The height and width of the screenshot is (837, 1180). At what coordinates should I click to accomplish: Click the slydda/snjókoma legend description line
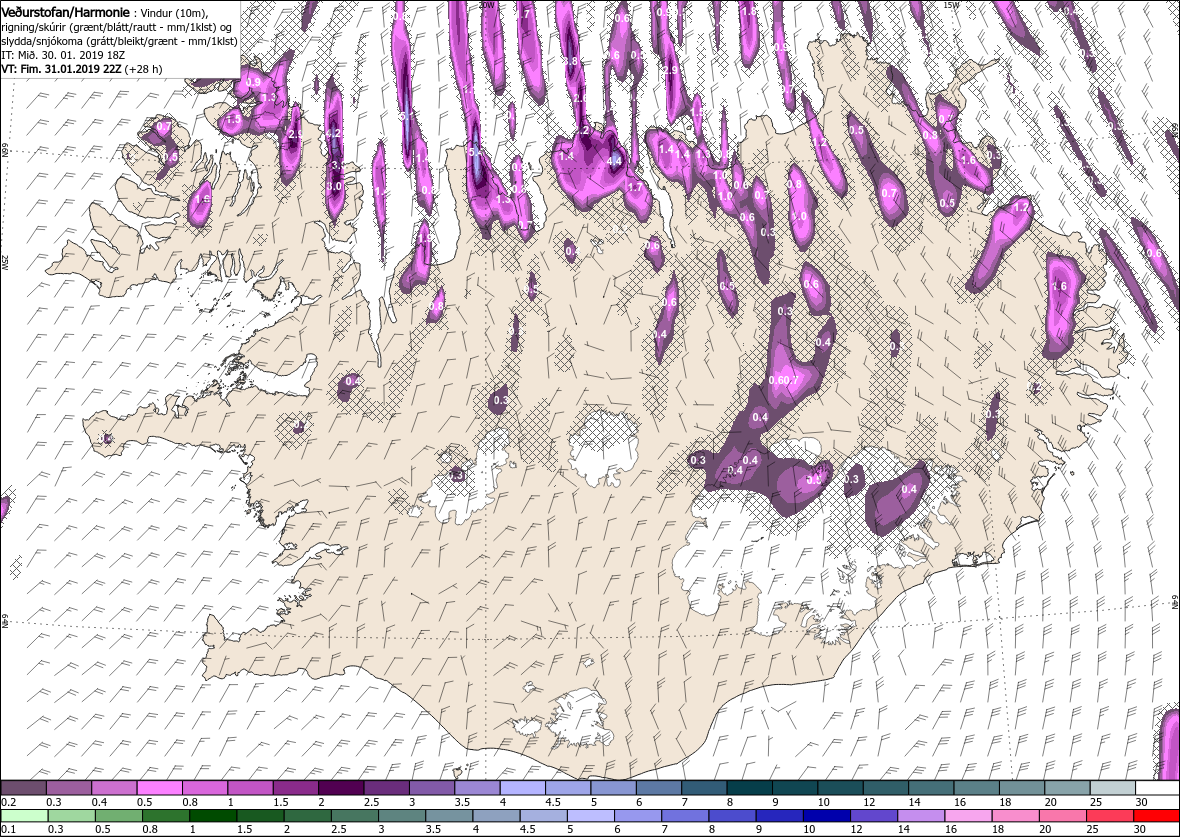pyautogui.click(x=119, y=41)
